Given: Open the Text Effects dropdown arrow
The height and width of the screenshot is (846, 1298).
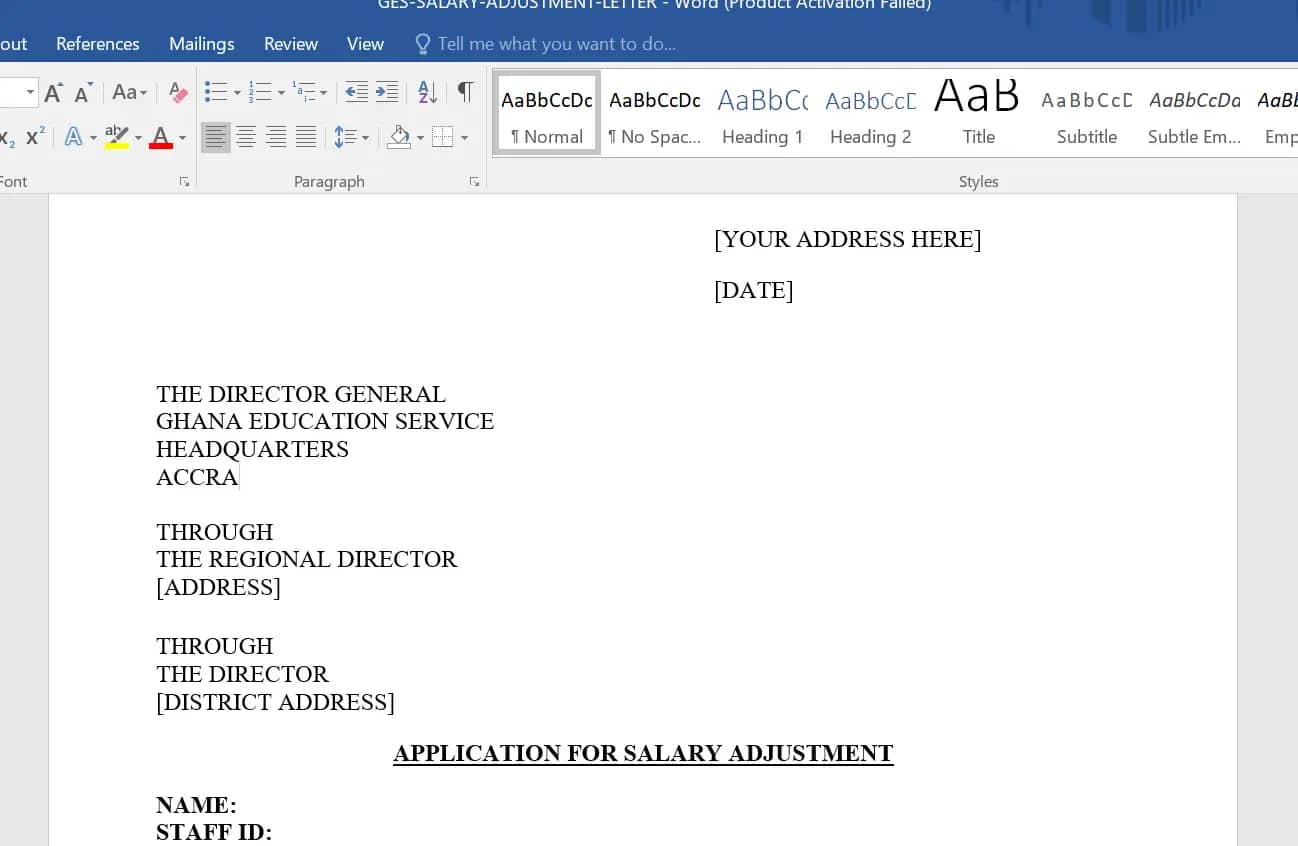Looking at the screenshot, I should [93, 137].
